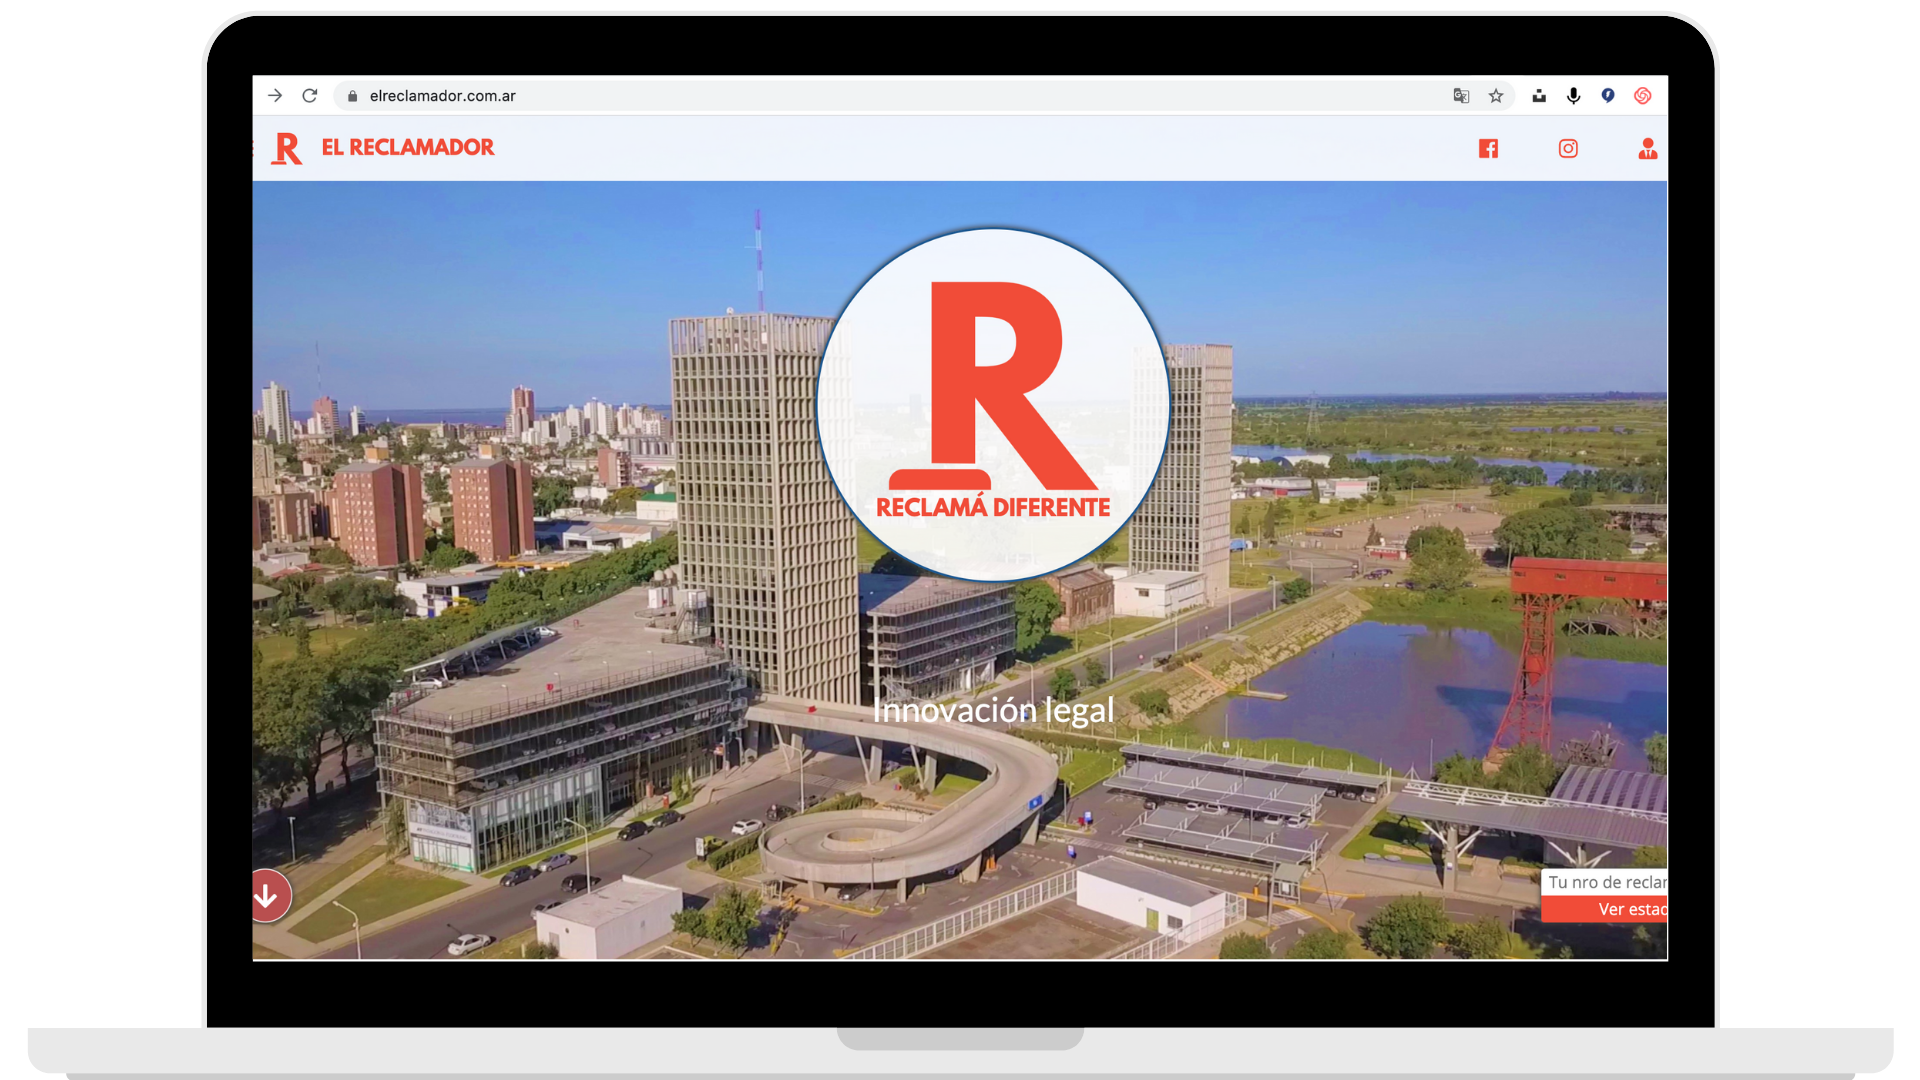Click the browser forward arrow
The width and height of the screenshot is (1920, 1080).
pyautogui.click(x=275, y=96)
